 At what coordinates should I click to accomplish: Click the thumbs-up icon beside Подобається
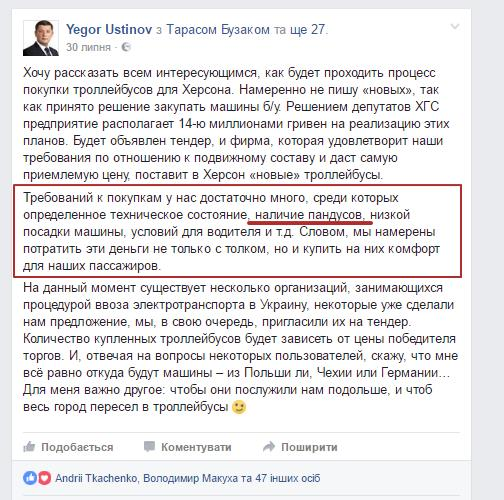29,446
